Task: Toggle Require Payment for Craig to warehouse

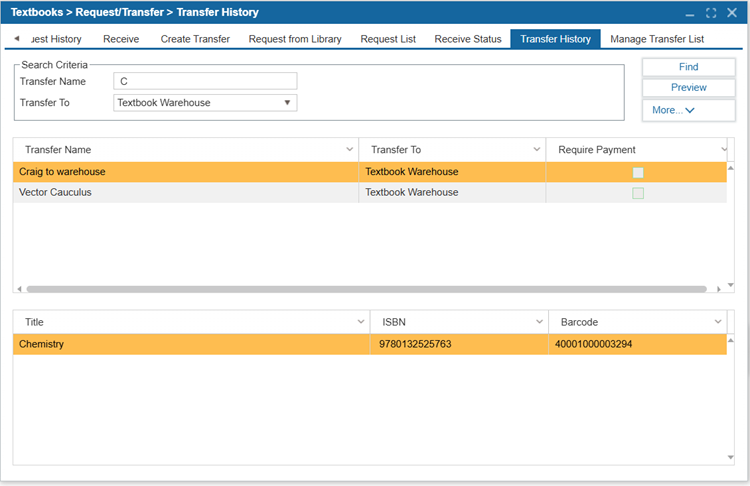Action: (x=638, y=173)
